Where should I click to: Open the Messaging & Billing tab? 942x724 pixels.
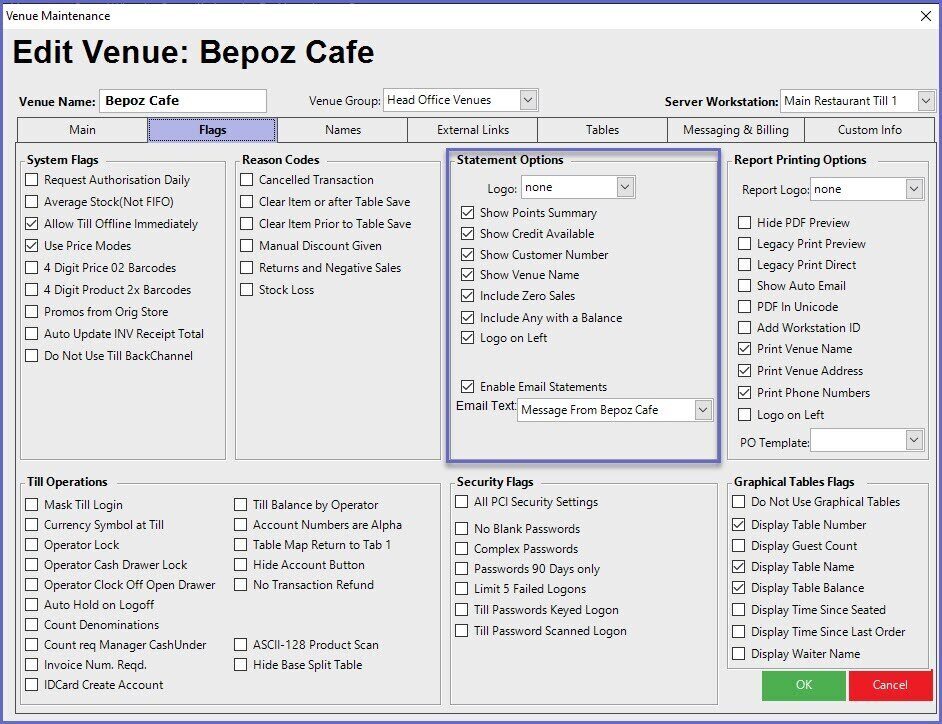pyautogui.click(x=735, y=130)
